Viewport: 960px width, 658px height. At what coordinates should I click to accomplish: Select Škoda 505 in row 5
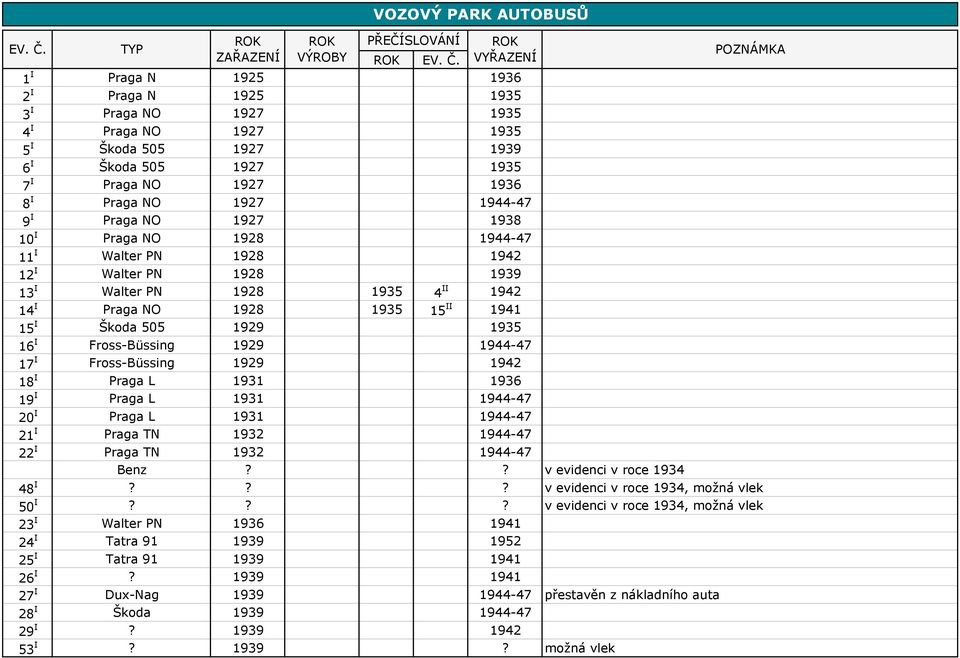coord(132,149)
